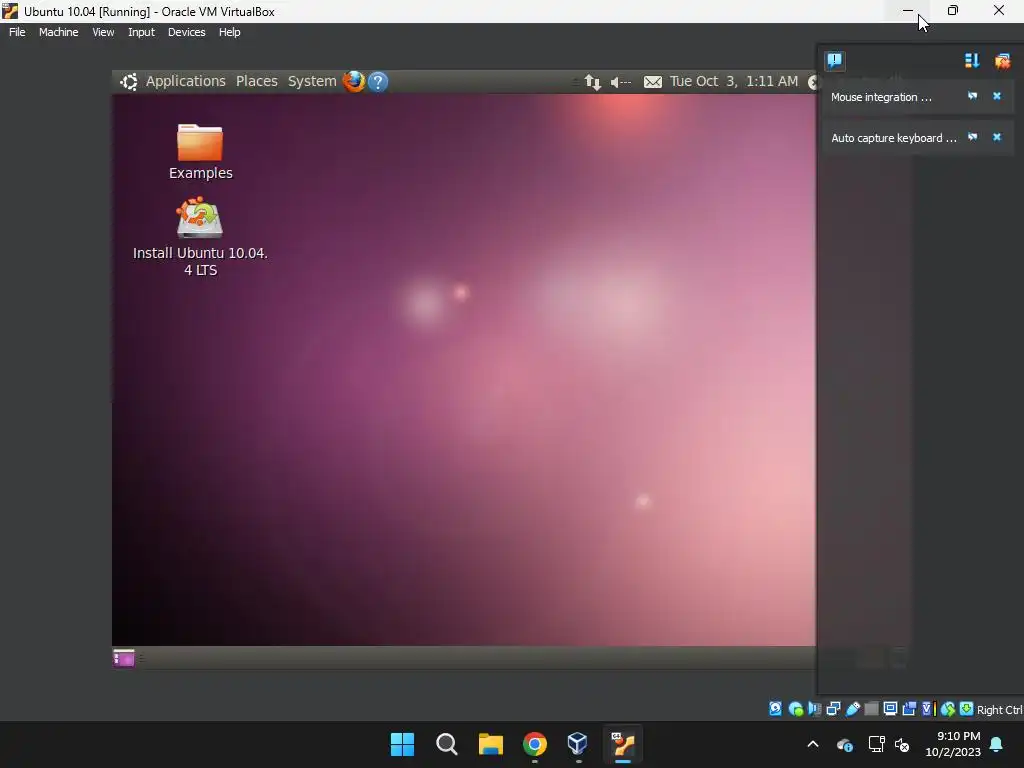Screen dimensions: 1024x768
Task: Open the Ubuntu volume indicator
Action: tap(620, 82)
